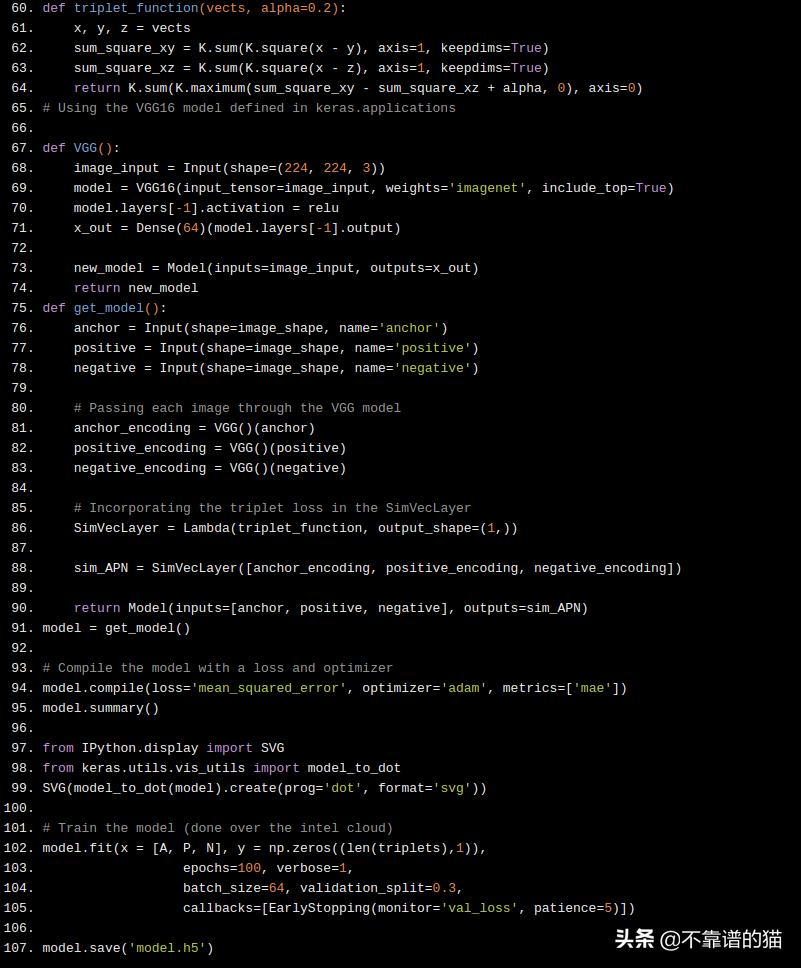Click "negative = Input(shape=image_shape" line
The width and height of the screenshot is (801, 968).
coord(276,368)
